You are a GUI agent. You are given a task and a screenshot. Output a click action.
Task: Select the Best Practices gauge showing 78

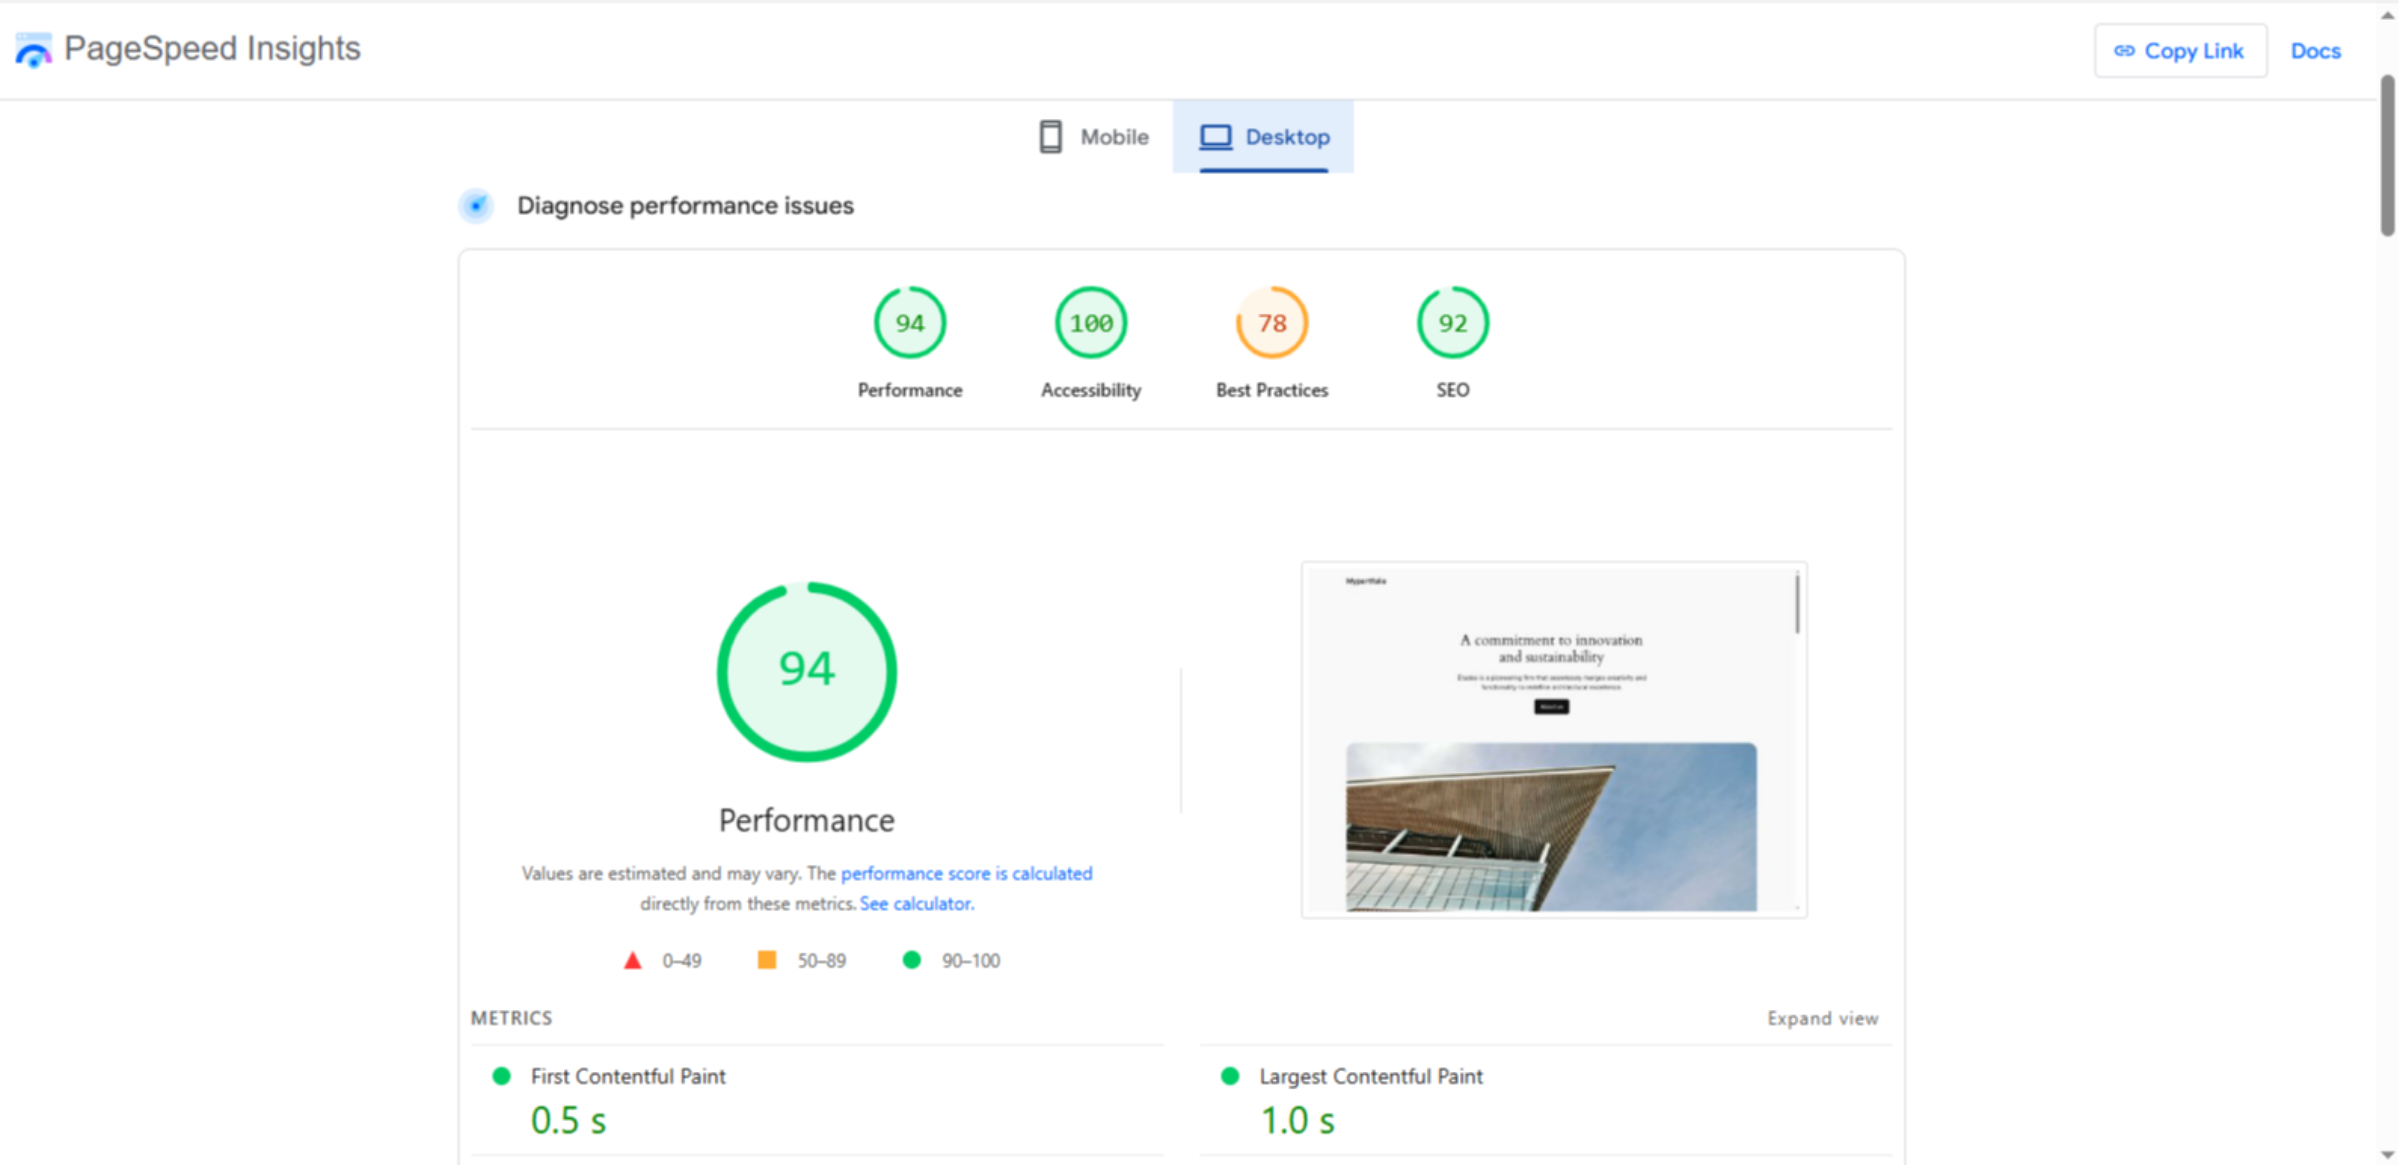[x=1270, y=322]
